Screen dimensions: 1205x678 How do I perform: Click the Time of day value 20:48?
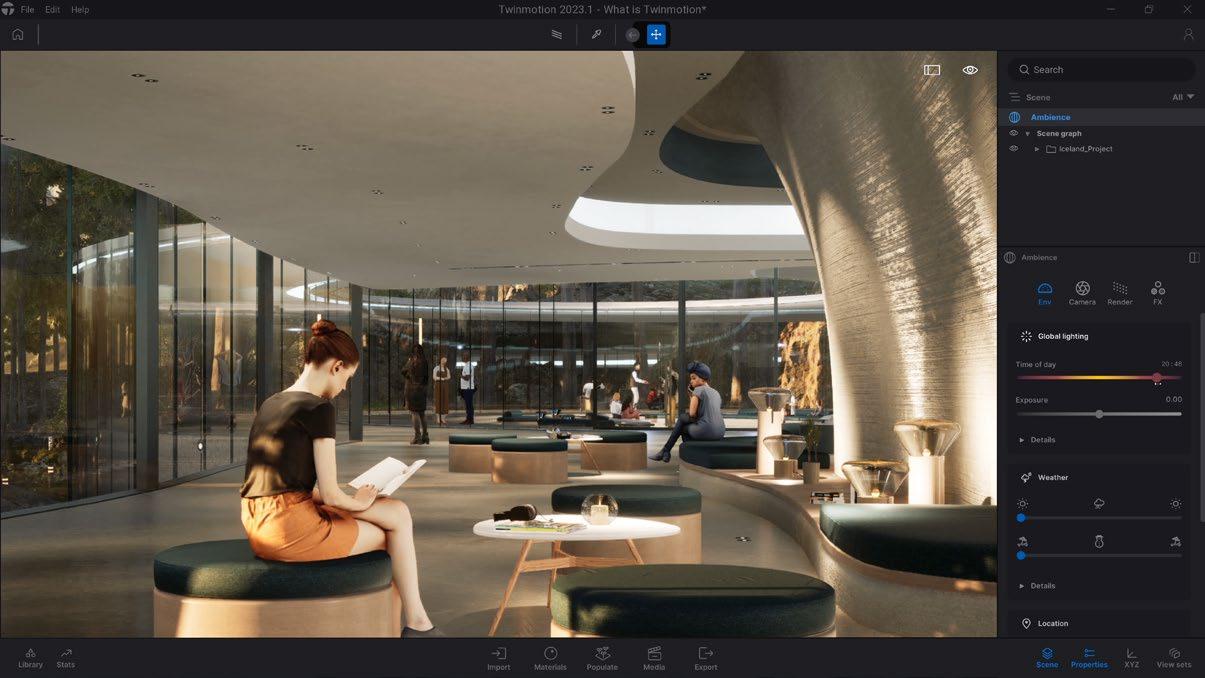coord(1171,364)
